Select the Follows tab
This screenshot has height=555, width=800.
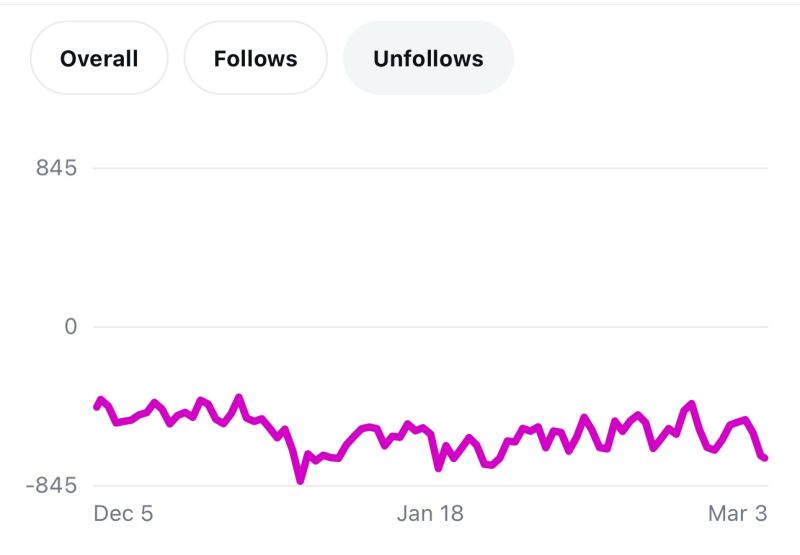tap(255, 59)
